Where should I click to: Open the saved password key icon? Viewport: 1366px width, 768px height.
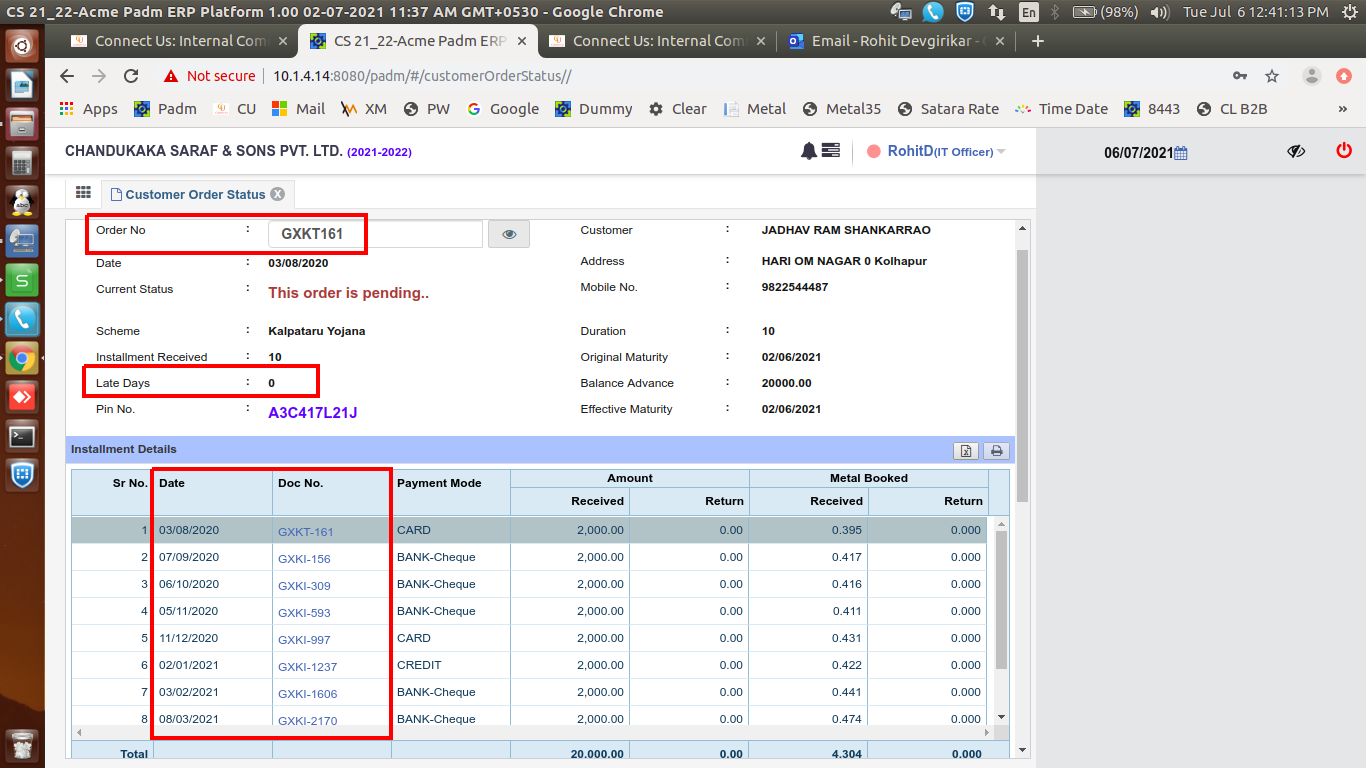click(1240, 76)
